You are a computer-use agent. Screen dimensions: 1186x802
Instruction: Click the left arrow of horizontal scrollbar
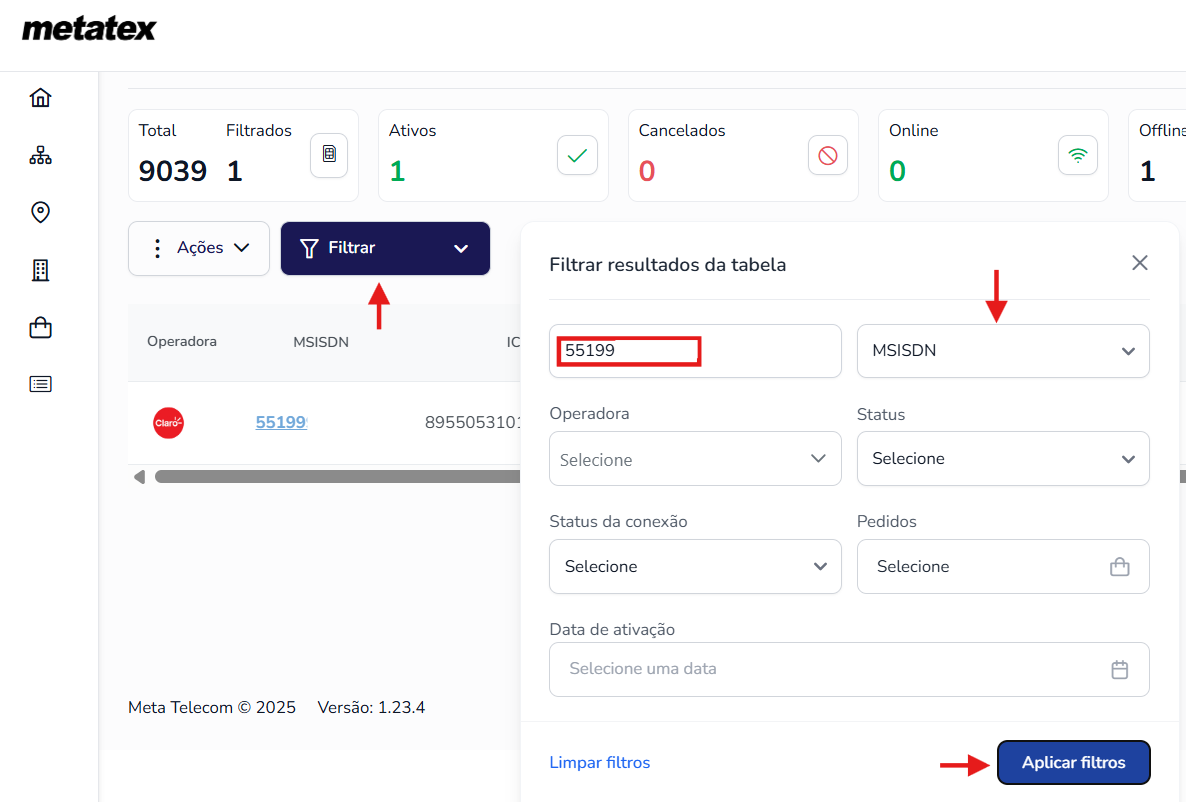tap(139, 477)
